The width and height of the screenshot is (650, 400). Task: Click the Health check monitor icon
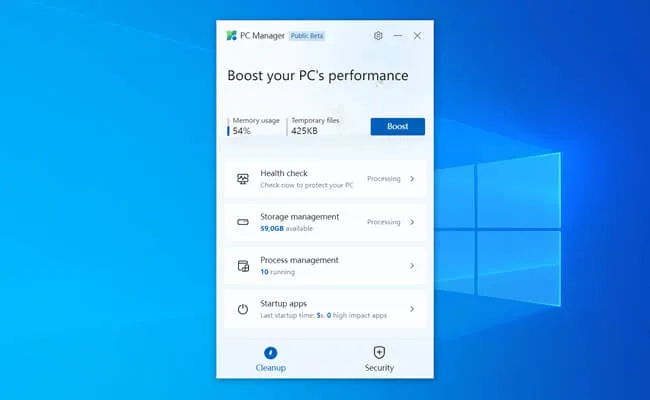click(x=243, y=179)
